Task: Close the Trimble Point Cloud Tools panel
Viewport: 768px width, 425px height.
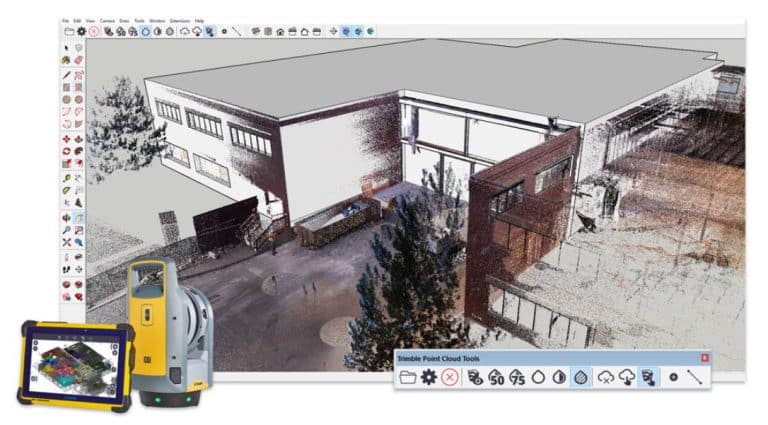Action: [705, 358]
